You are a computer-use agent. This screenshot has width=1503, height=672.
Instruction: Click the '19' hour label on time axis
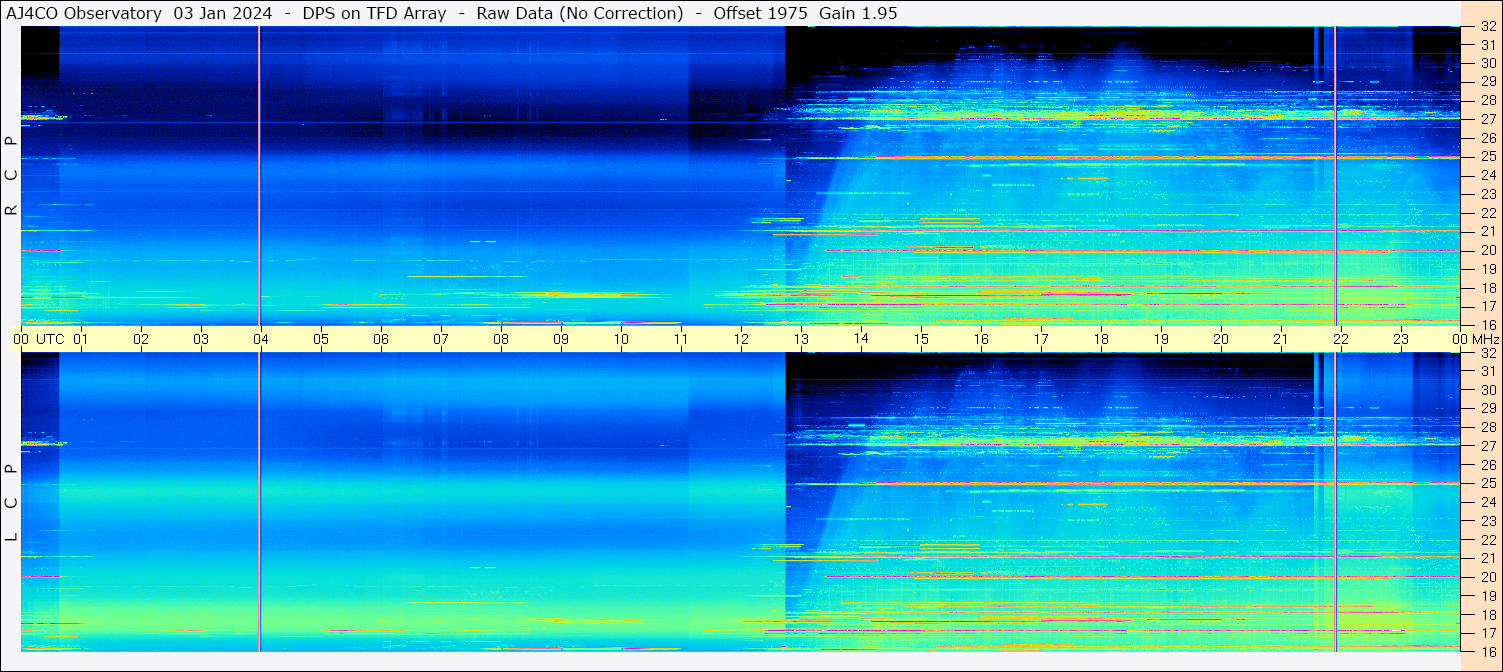[1161, 339]
